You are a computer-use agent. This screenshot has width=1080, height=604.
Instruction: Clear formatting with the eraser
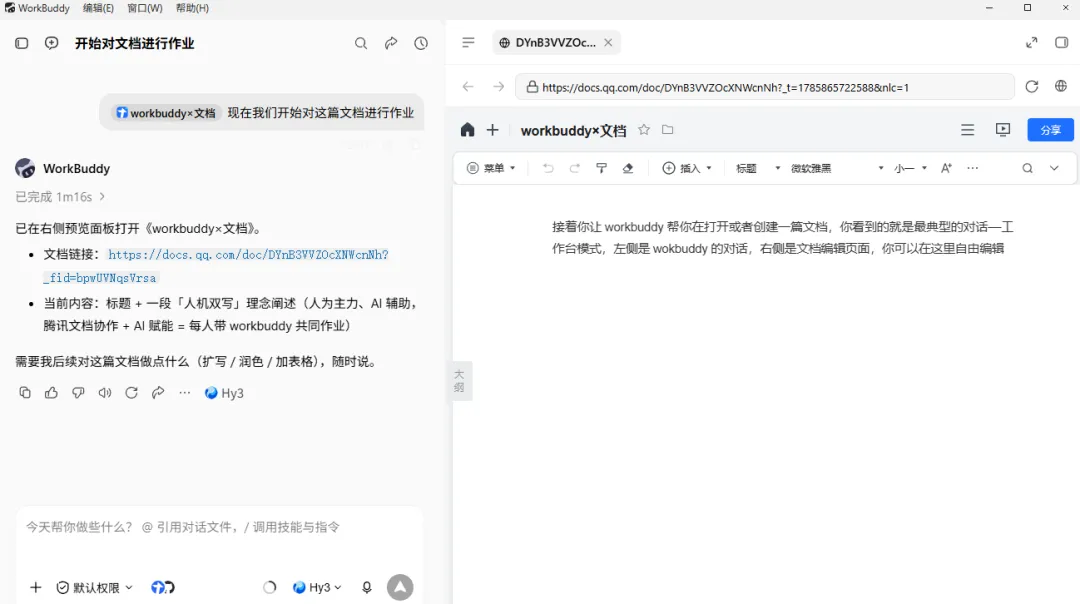(628, 168)
